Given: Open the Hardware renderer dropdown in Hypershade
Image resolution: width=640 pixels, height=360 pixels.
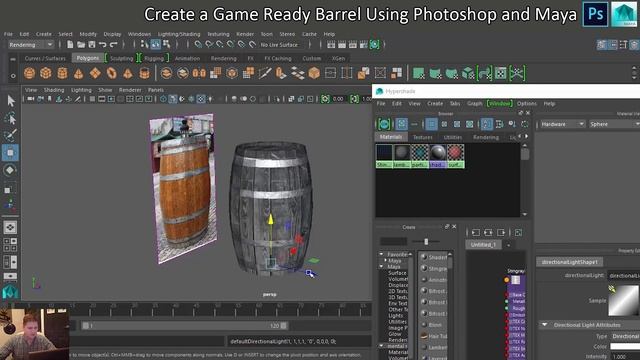Looking at the screenshot, I should coord(562,124).
